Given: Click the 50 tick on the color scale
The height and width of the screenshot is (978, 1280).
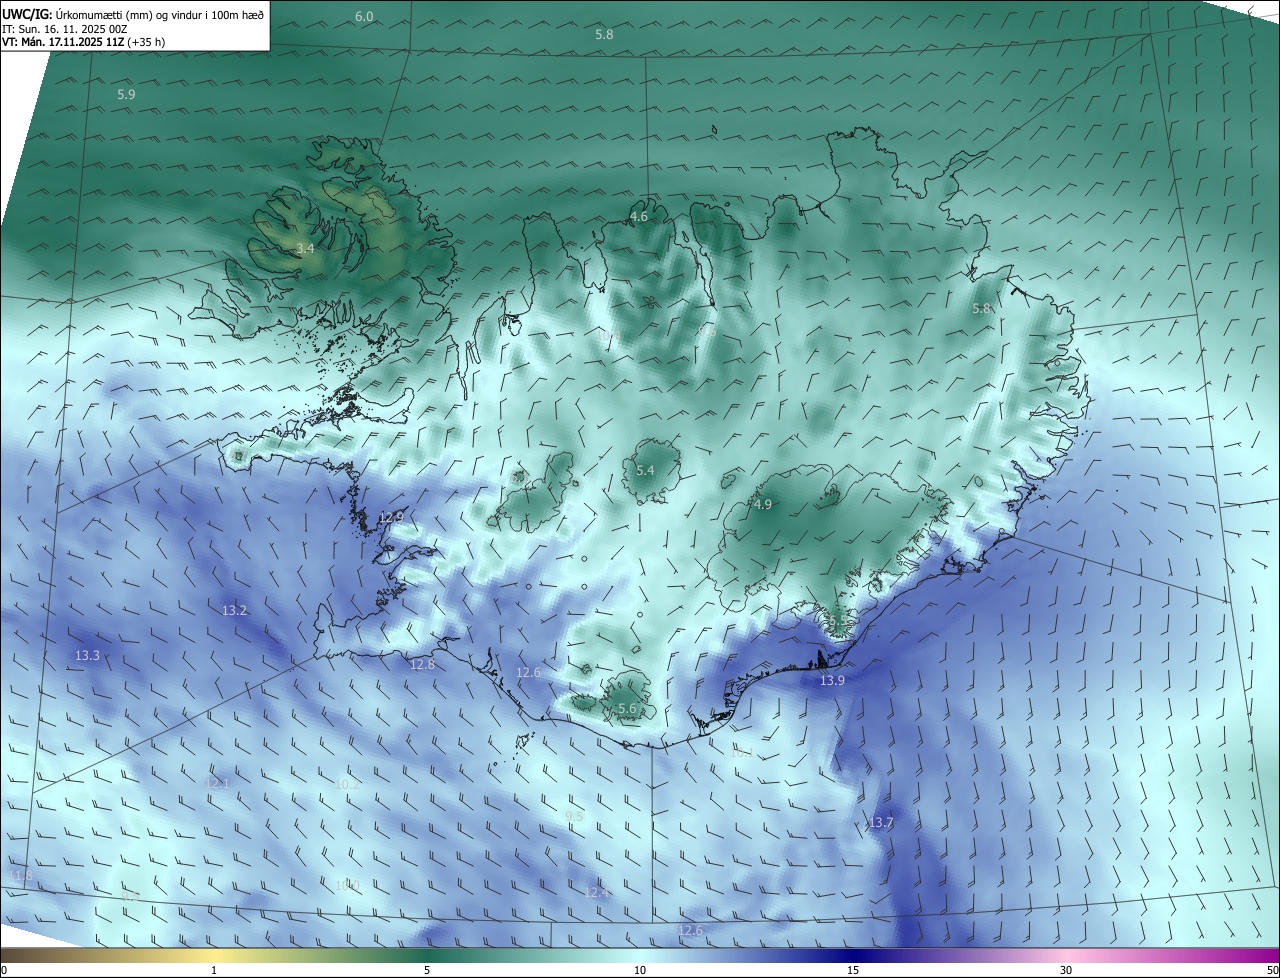Looking at the screenshot, I should click(1272, 970).
